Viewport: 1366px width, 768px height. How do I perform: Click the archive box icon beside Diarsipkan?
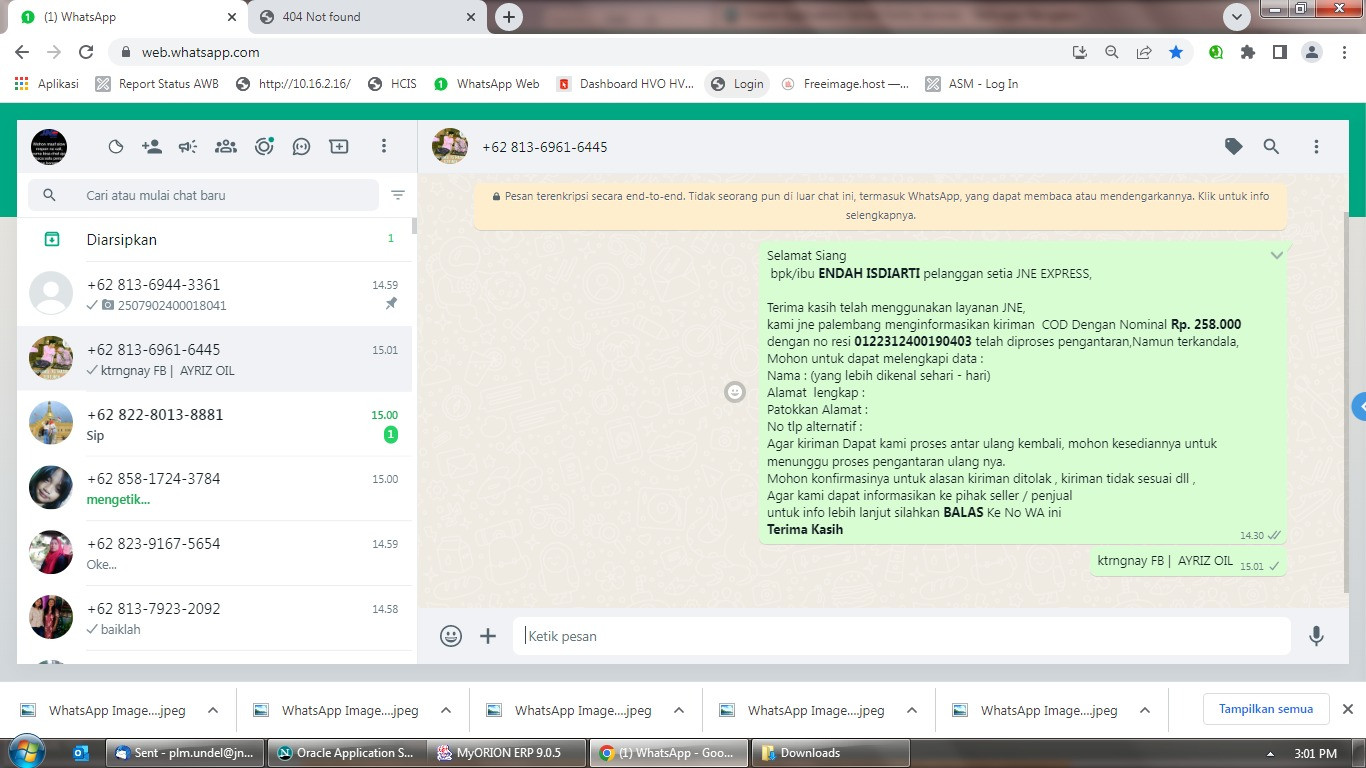point(51,240)
